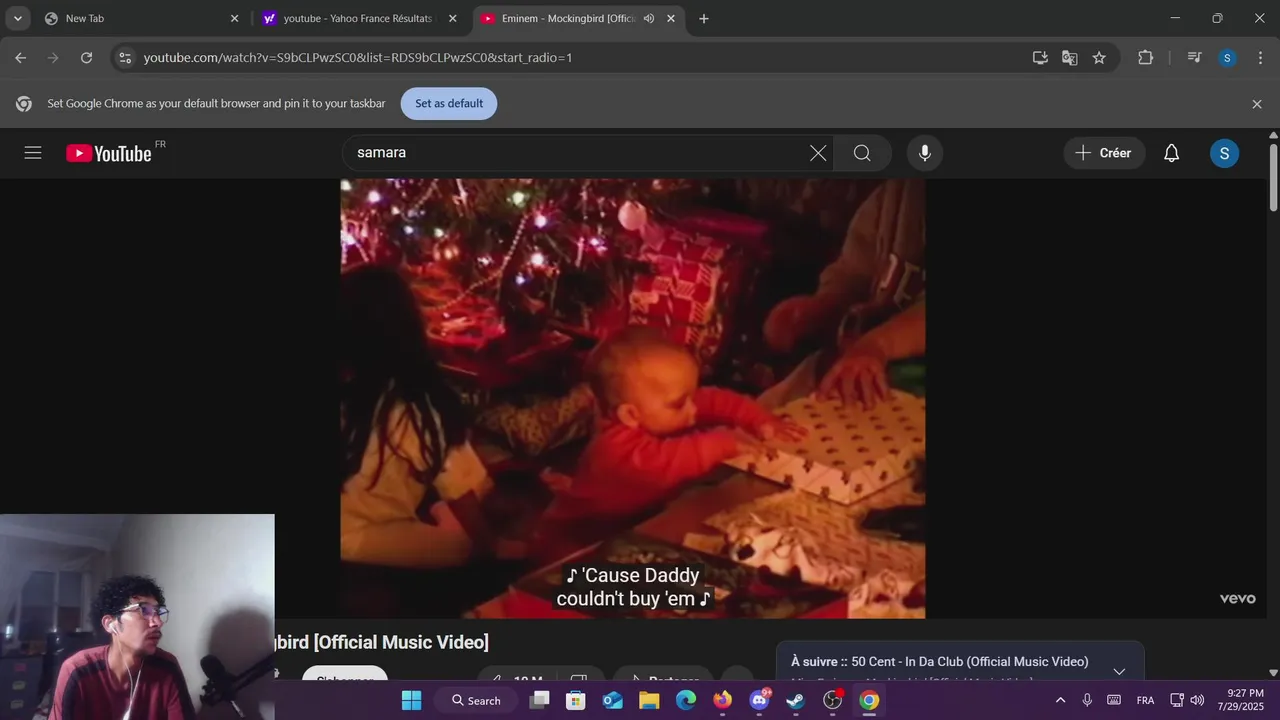Open network settings tray icon
The image size is (1280, 720).
click(1177, 700)
